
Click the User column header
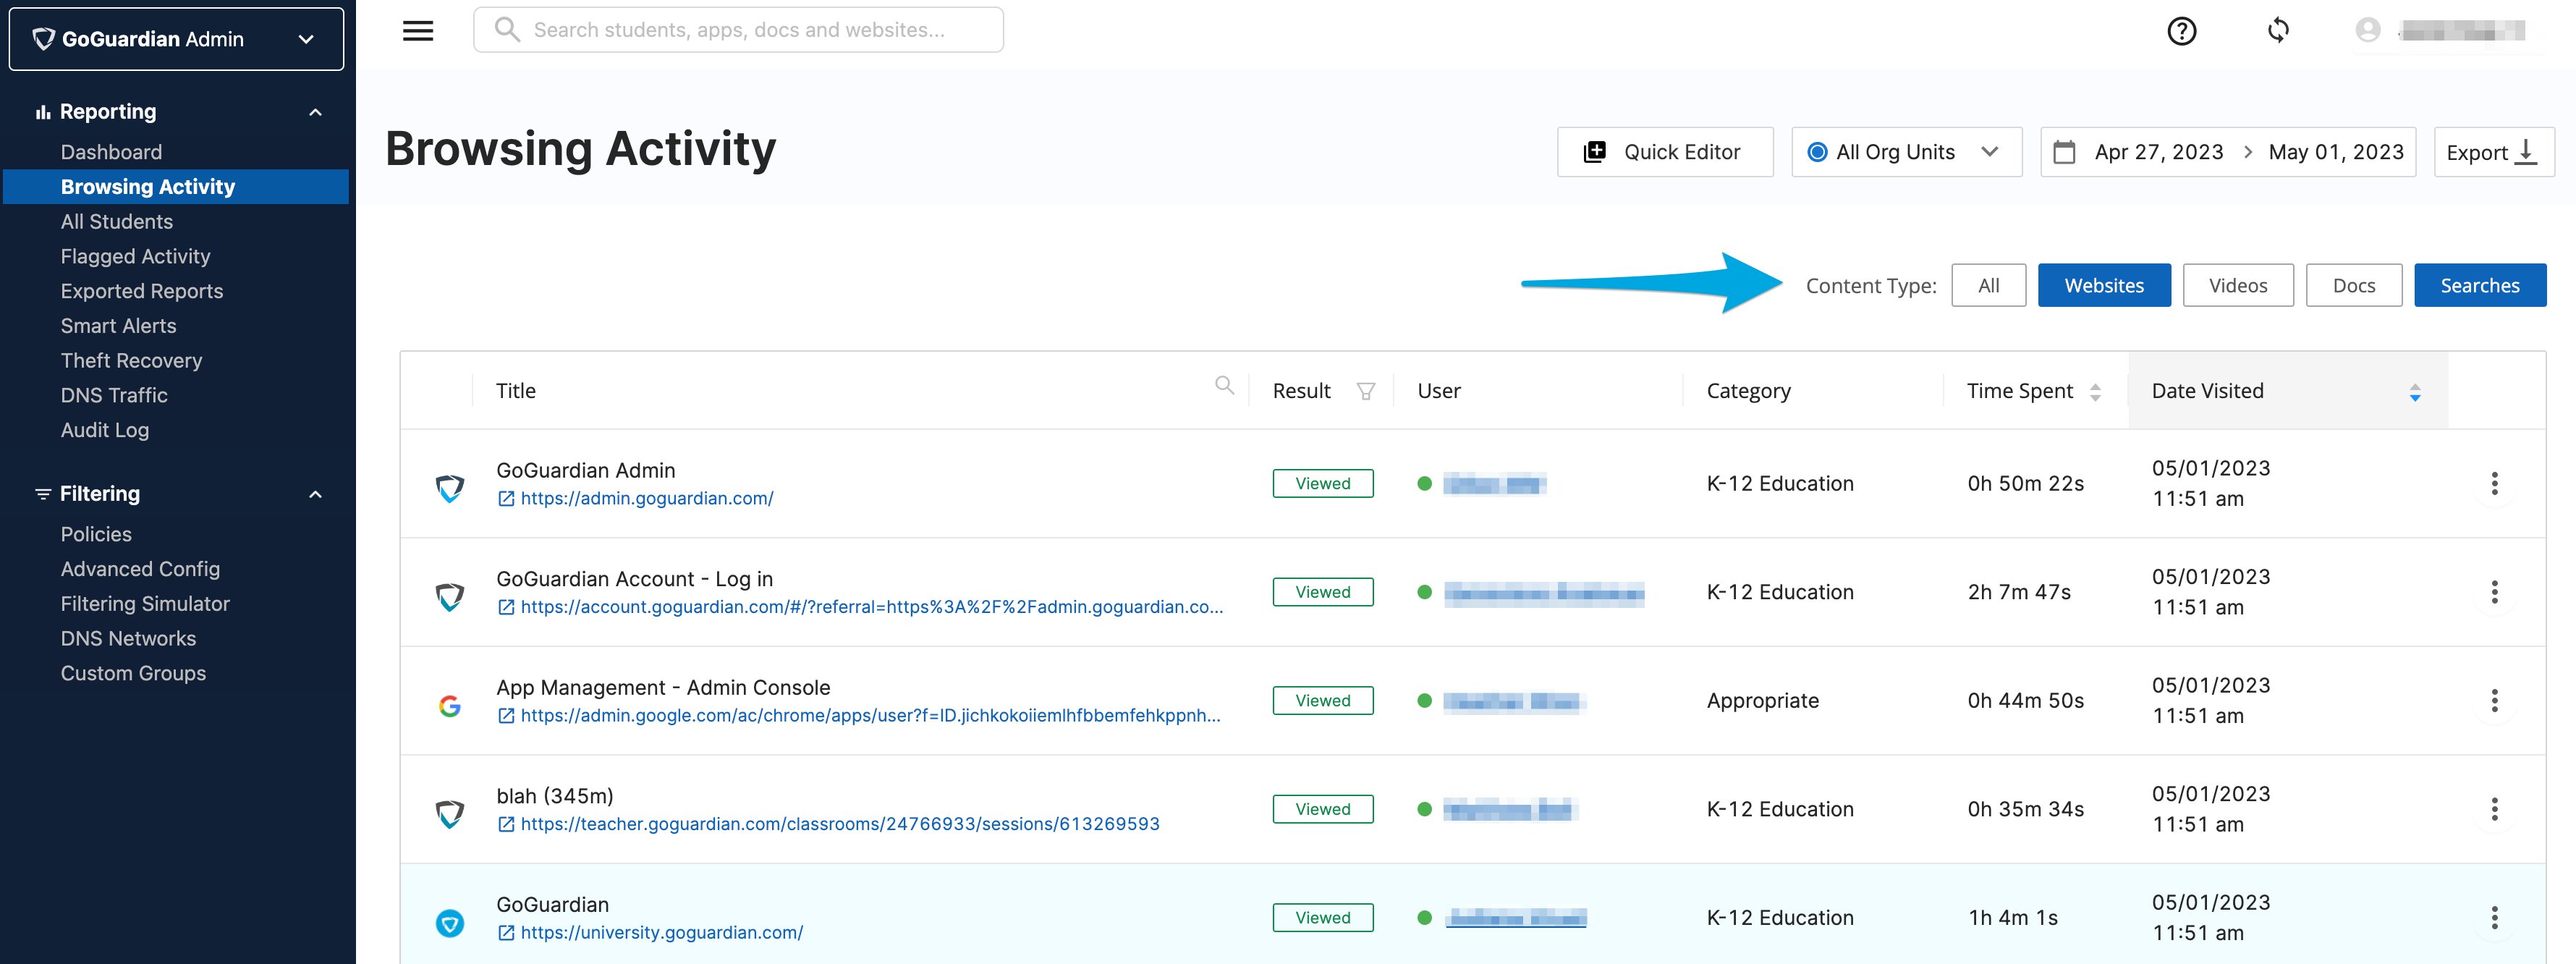coord(1438,391)
